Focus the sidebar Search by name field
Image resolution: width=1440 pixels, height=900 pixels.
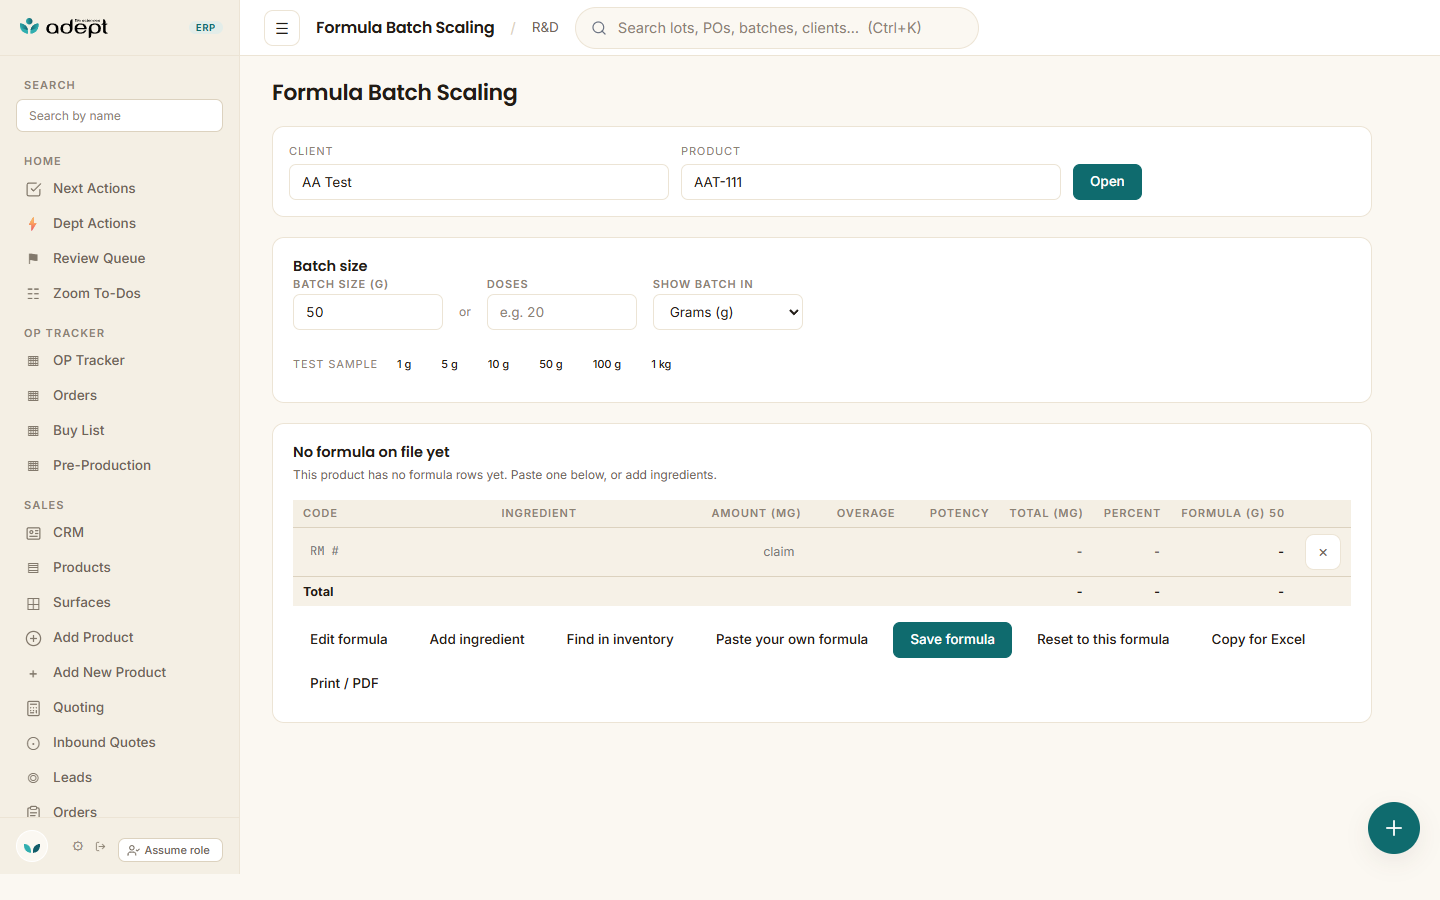coord(119,116)
